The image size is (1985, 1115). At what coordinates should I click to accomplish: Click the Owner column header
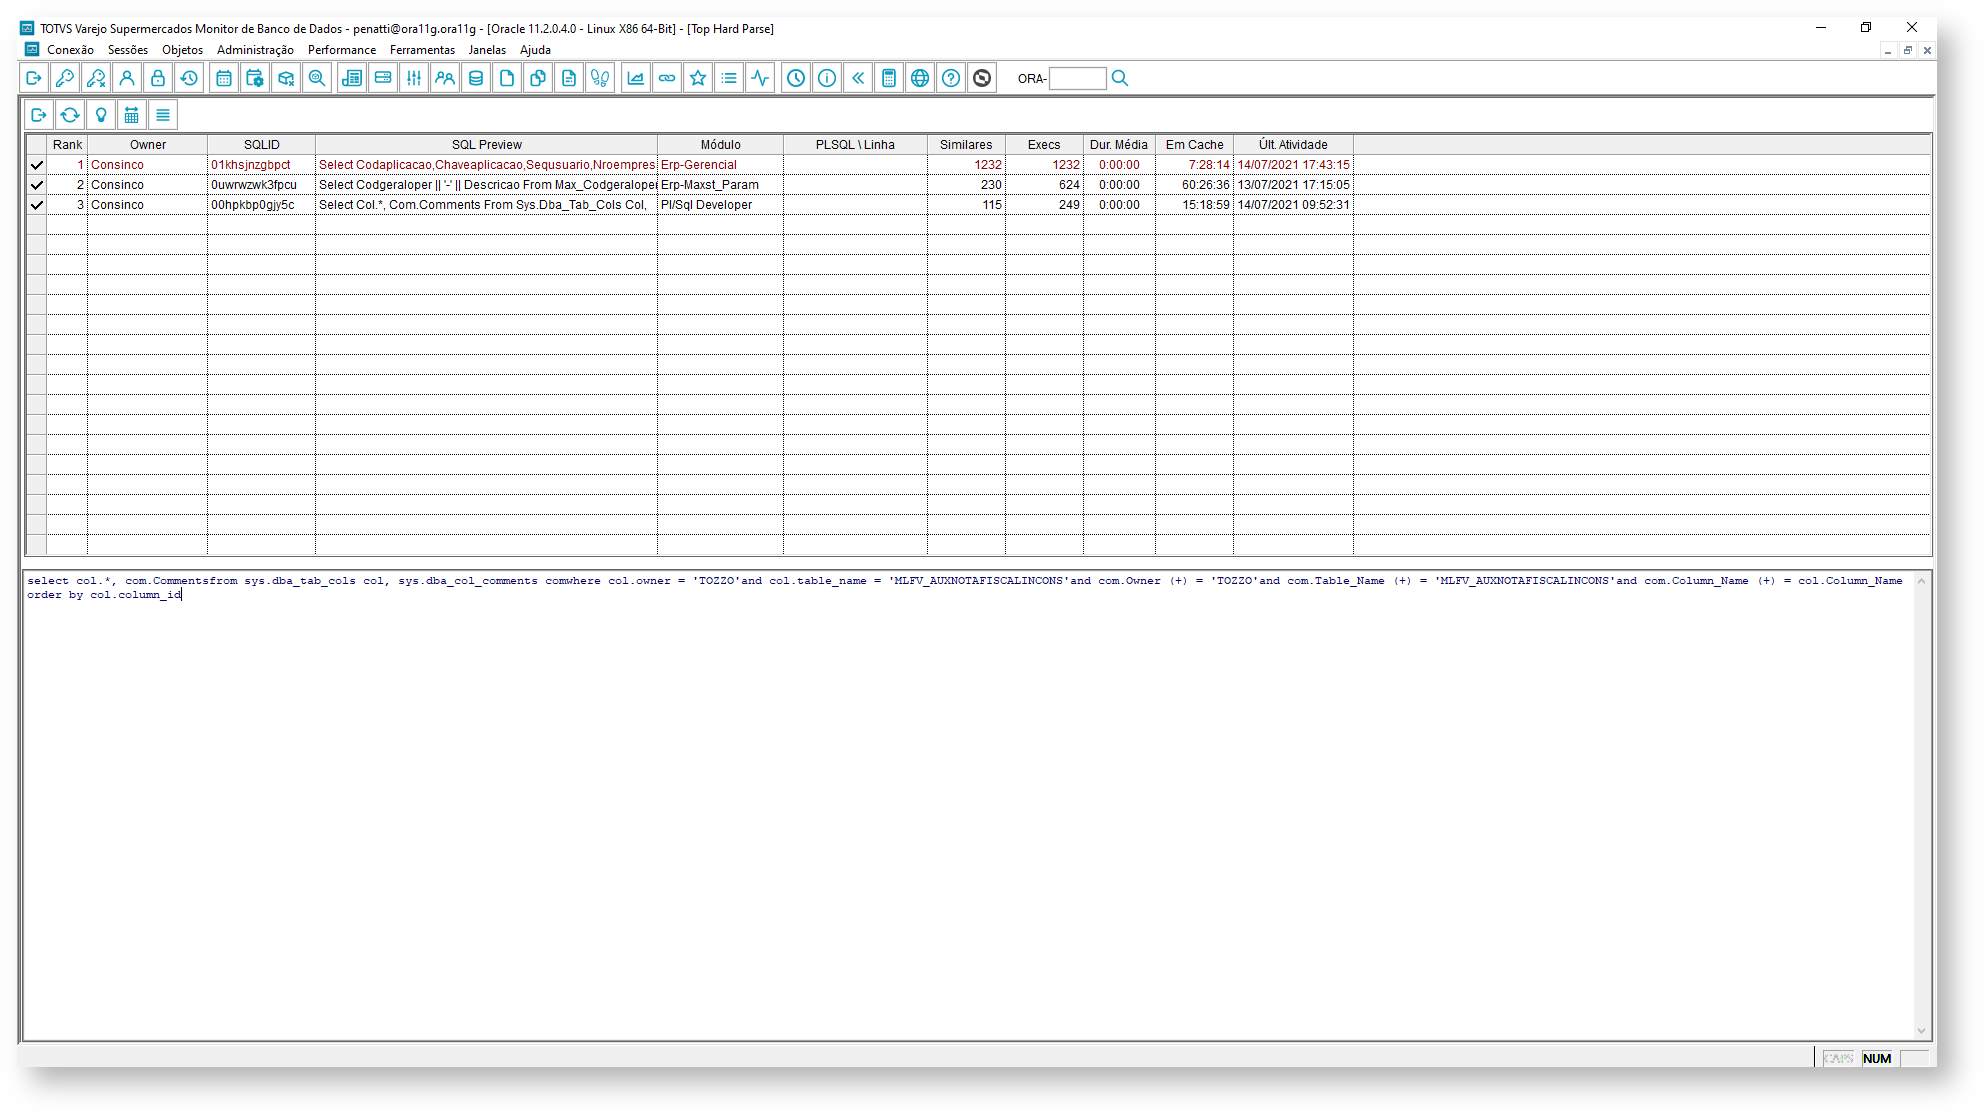pyautogui.click(x=147, y=144)
